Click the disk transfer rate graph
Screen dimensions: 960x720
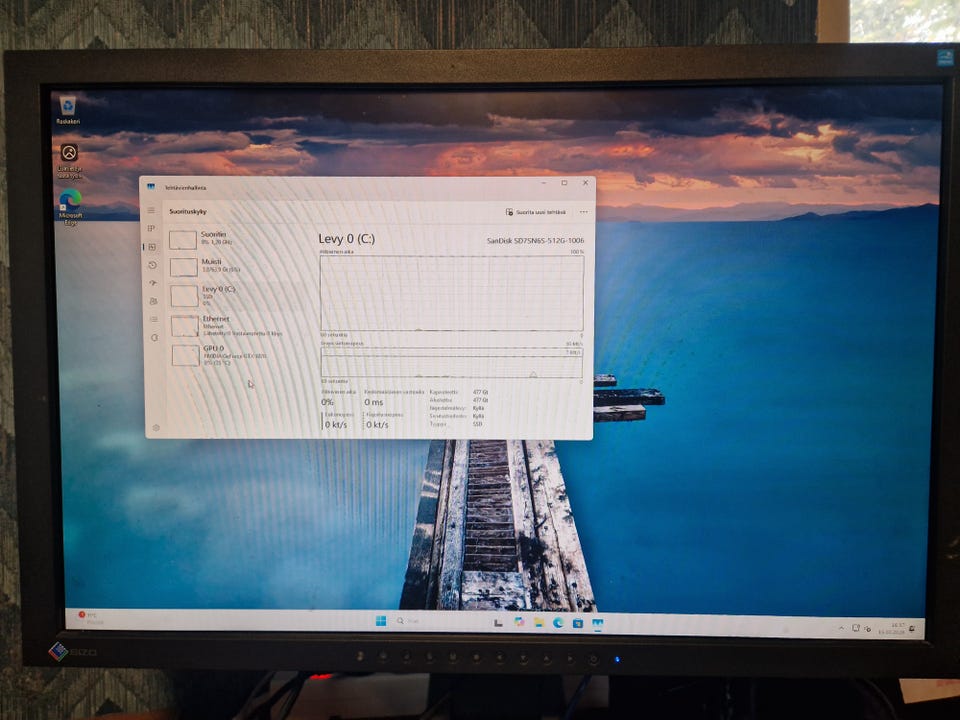[x=452, y=364]
